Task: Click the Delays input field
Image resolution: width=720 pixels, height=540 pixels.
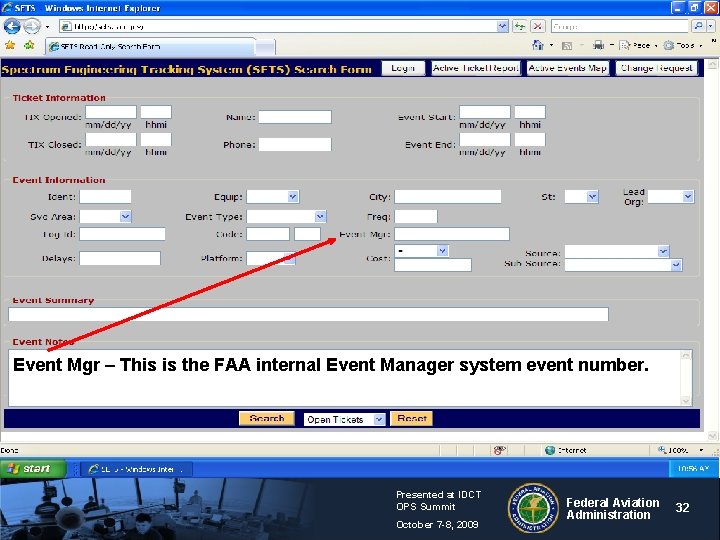Action: coord(120,258)
